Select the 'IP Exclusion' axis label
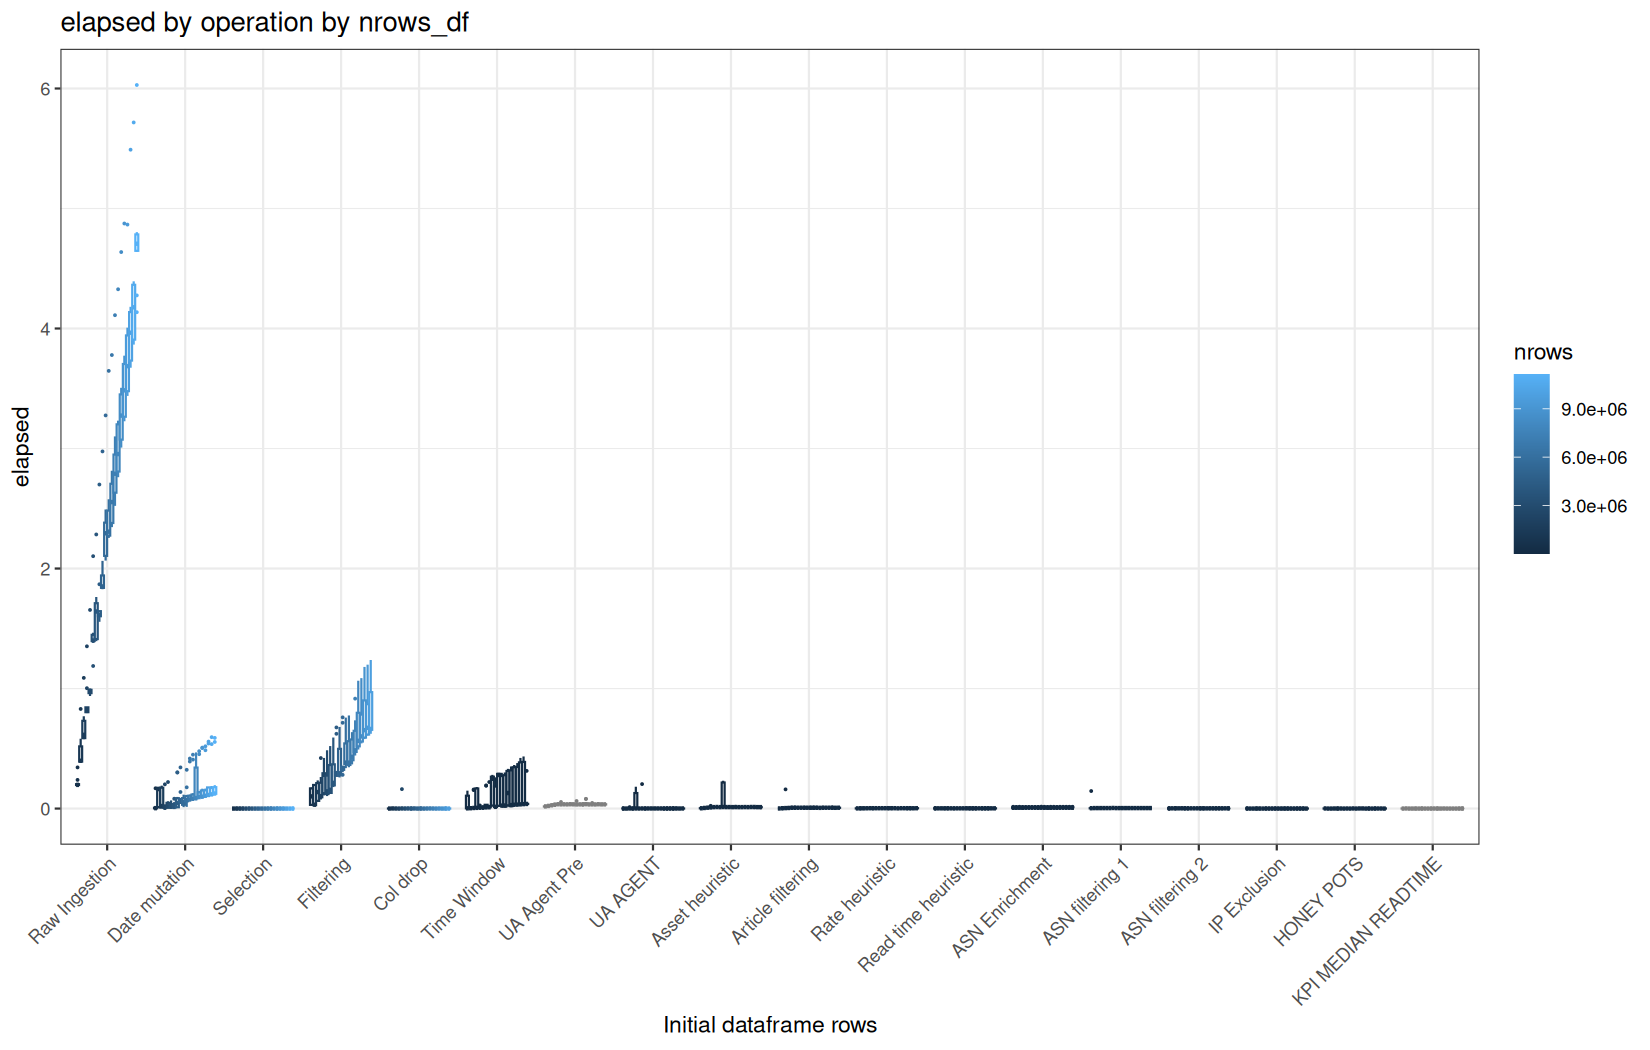The height and width of the screenshot is (1050, 1650). [1246, 896]
